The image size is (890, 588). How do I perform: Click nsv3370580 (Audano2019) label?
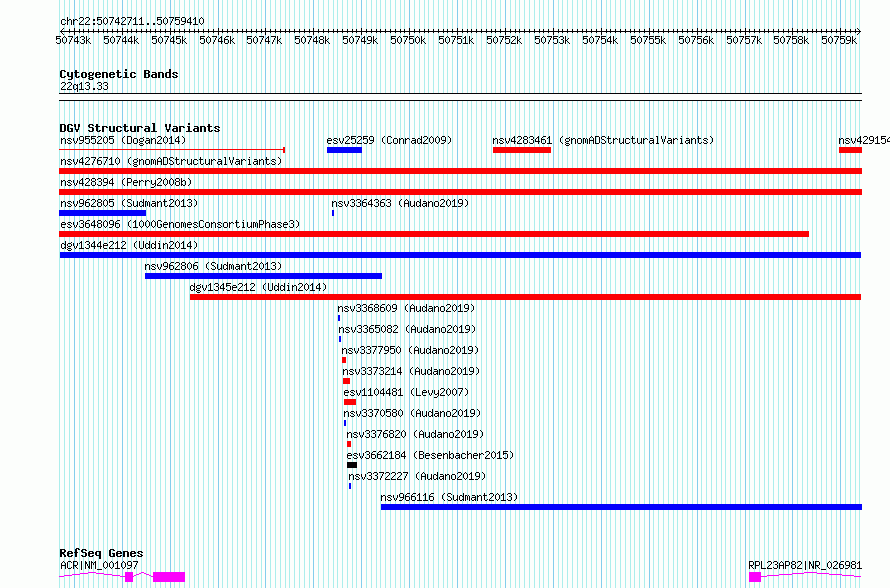[x=413, y=413]
